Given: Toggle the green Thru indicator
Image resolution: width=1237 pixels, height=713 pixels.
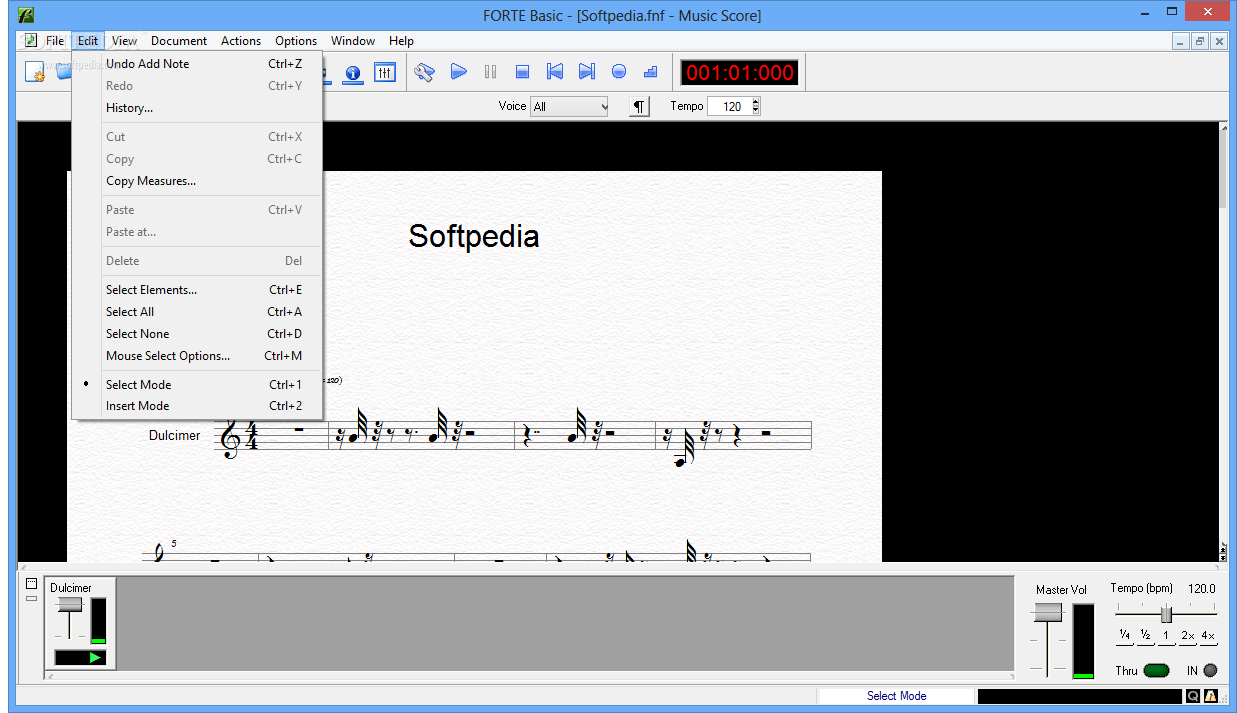Looking at the screenshot, I should point(1156,670).
